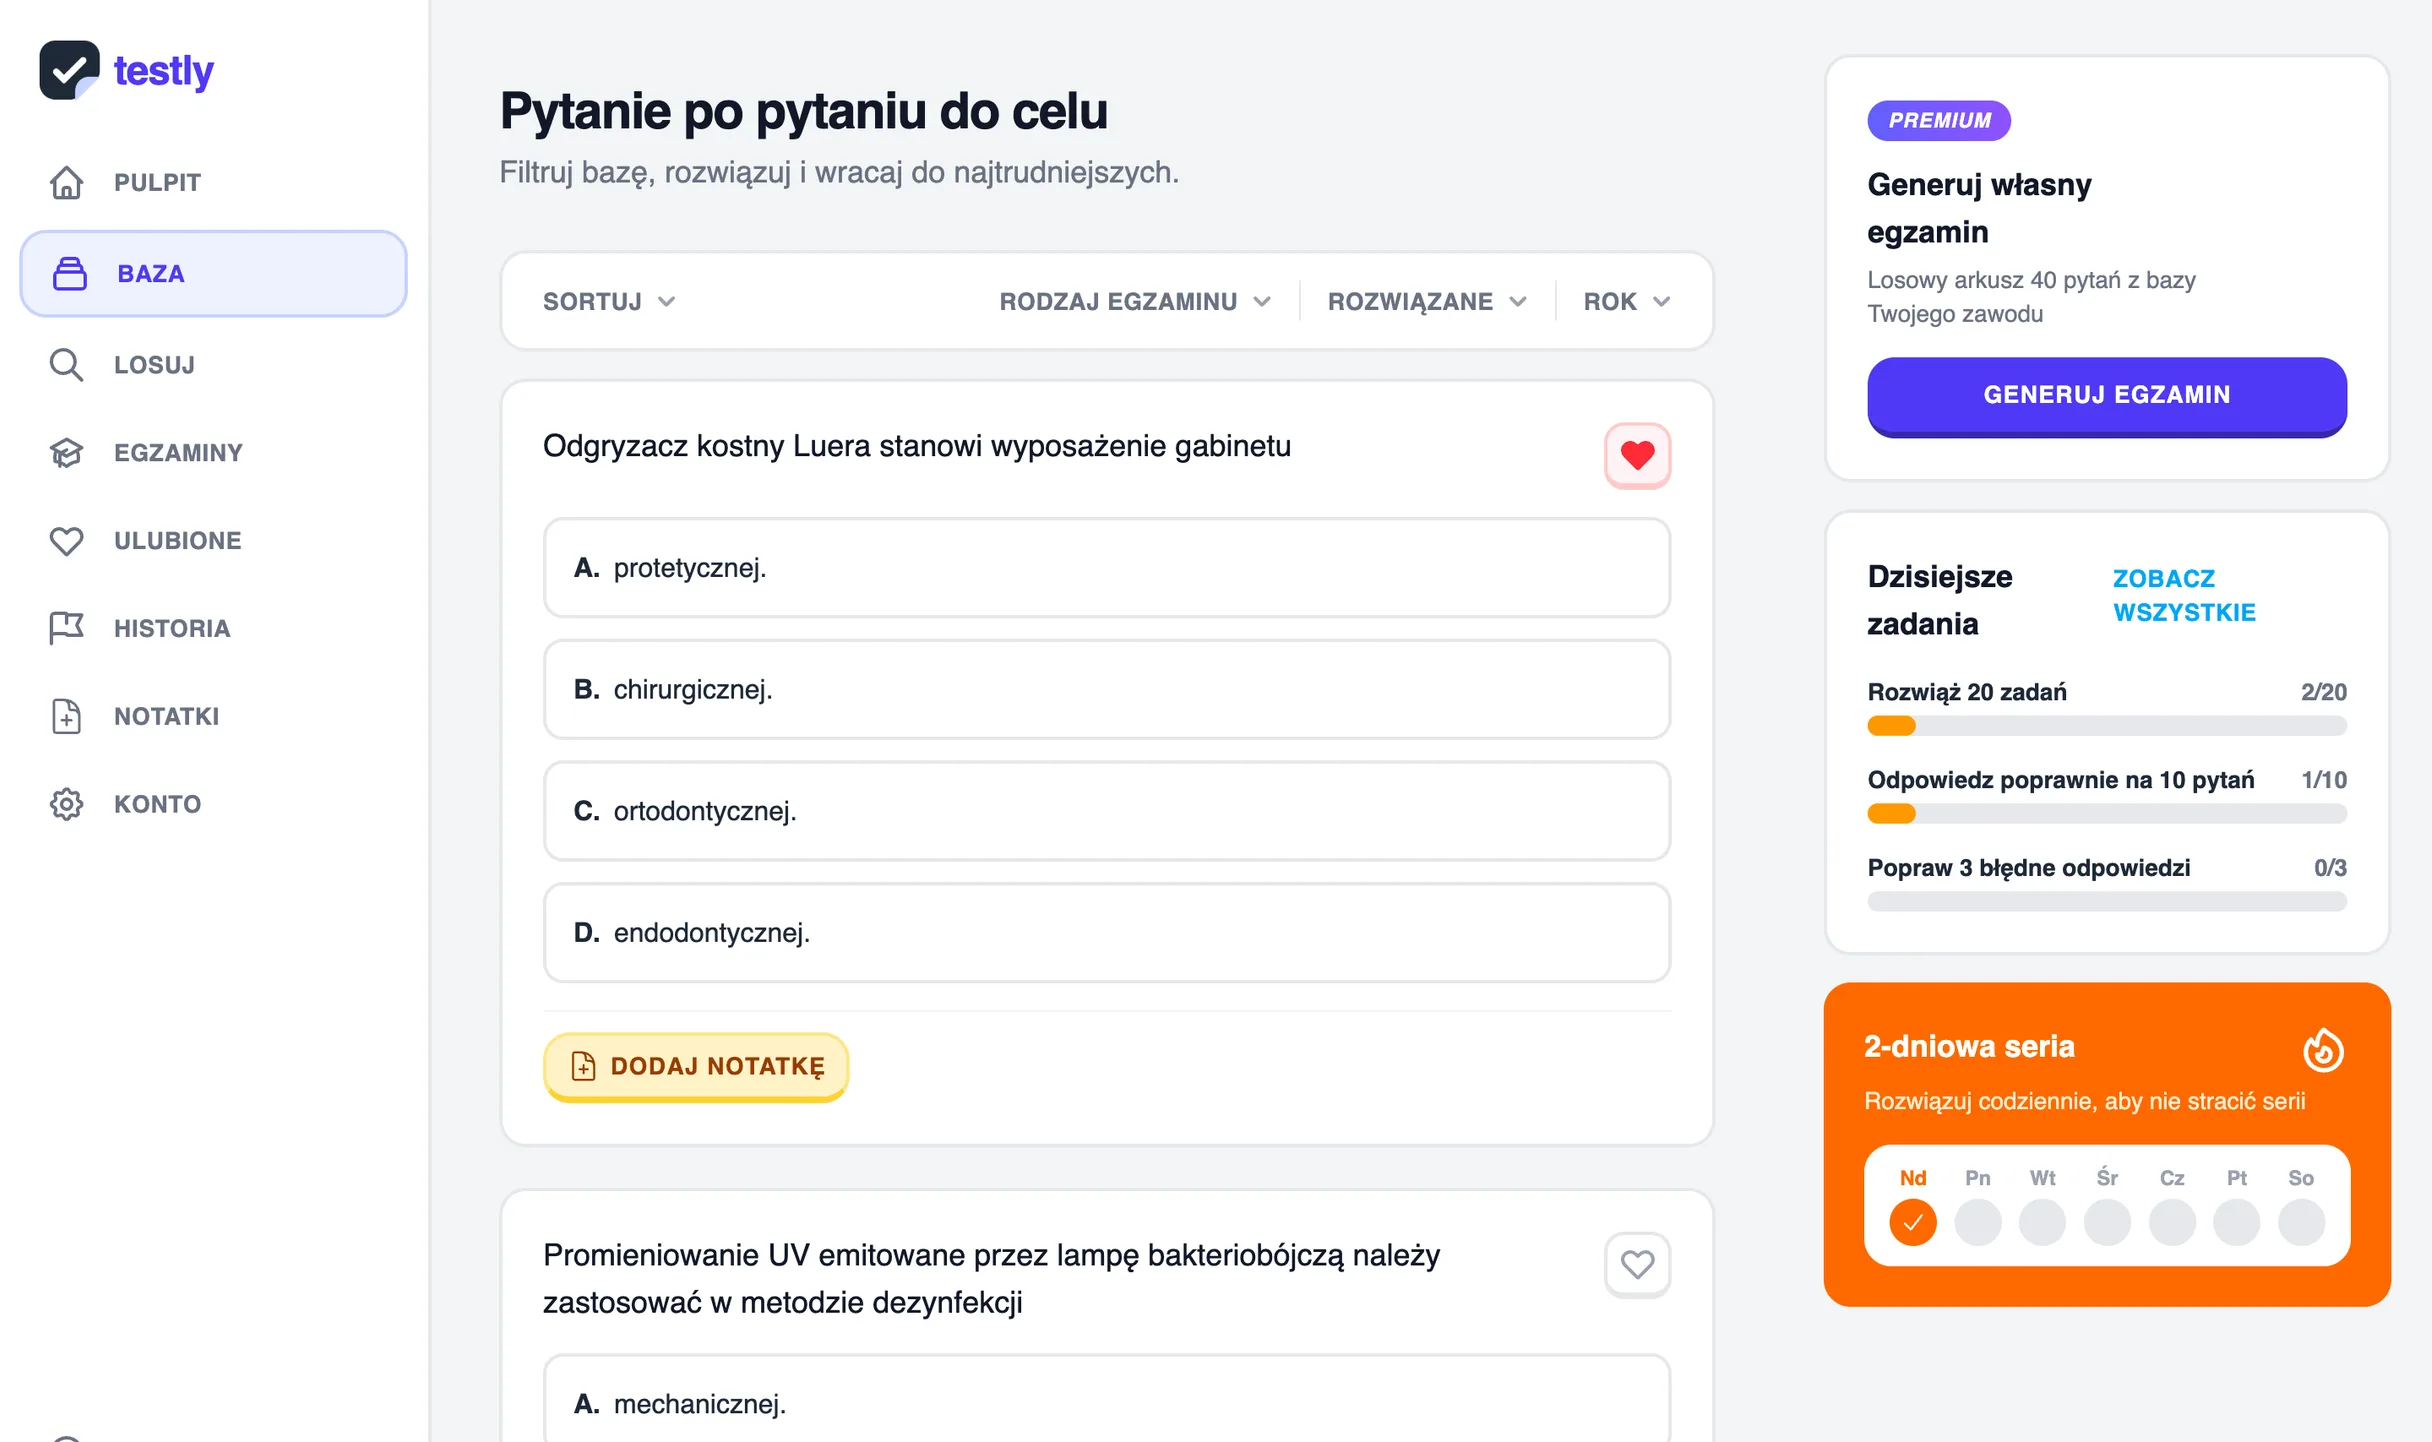Open the Baza section
The width and height of the screenshot is (2432, 1442).
(x=213, y=273)
